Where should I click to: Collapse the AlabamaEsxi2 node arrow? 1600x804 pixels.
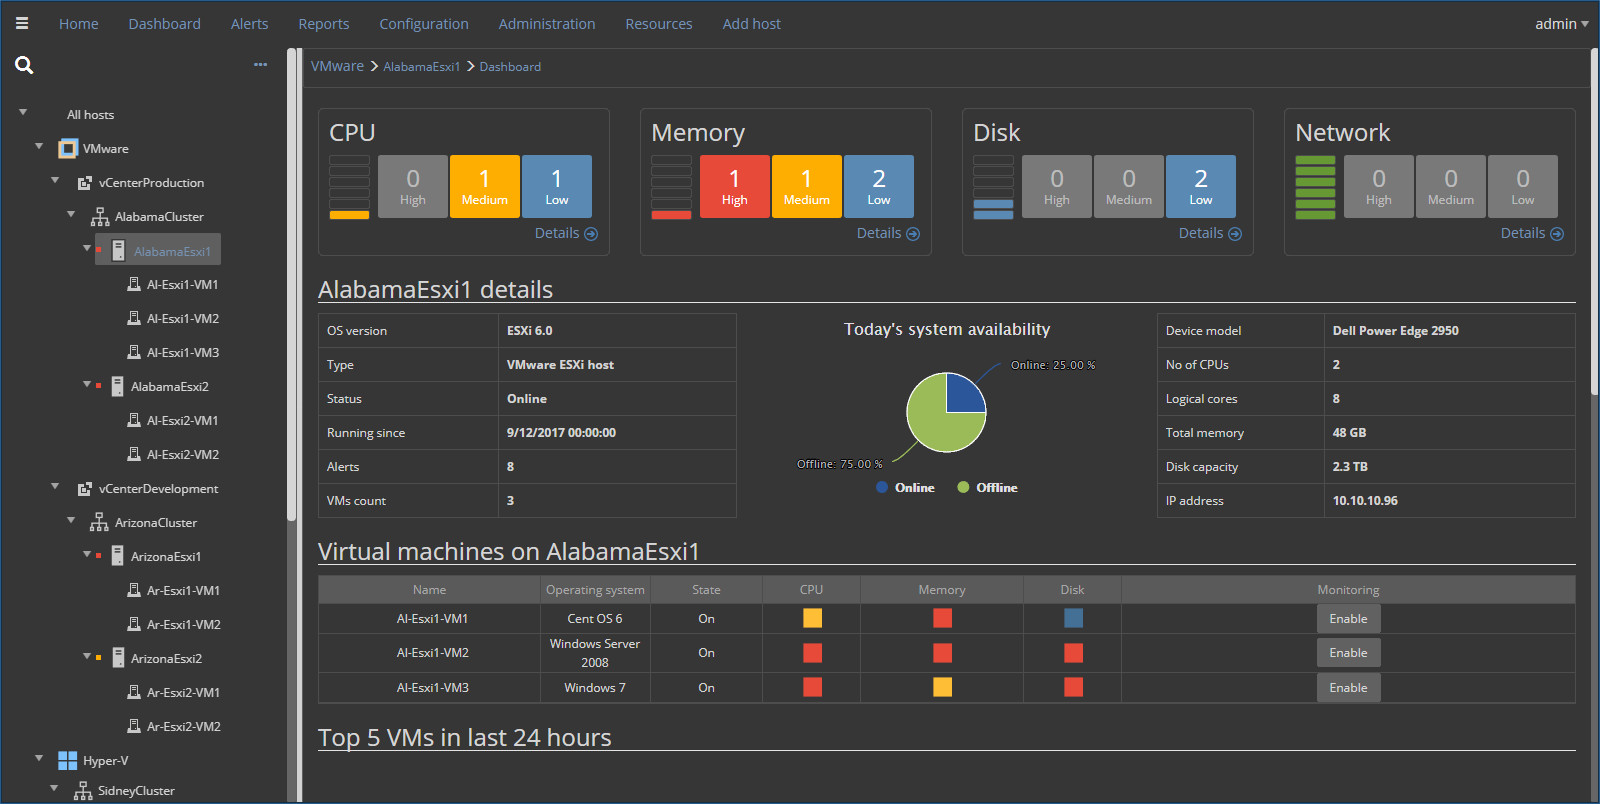87,384
